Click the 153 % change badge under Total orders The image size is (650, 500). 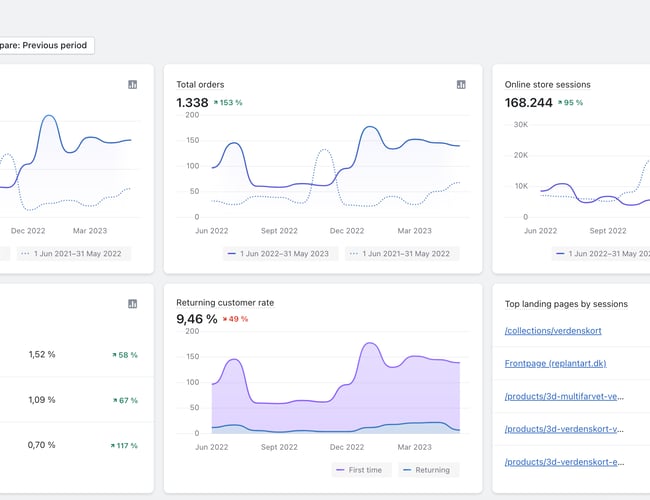click(x=229, y=103)
